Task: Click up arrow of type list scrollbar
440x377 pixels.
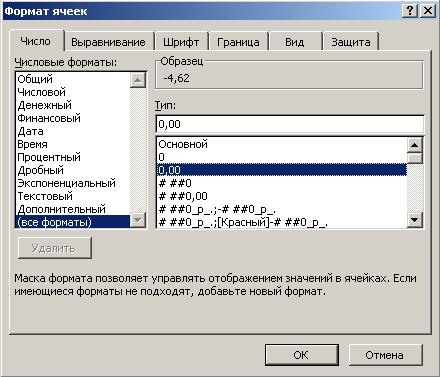Action: [415, 145]
